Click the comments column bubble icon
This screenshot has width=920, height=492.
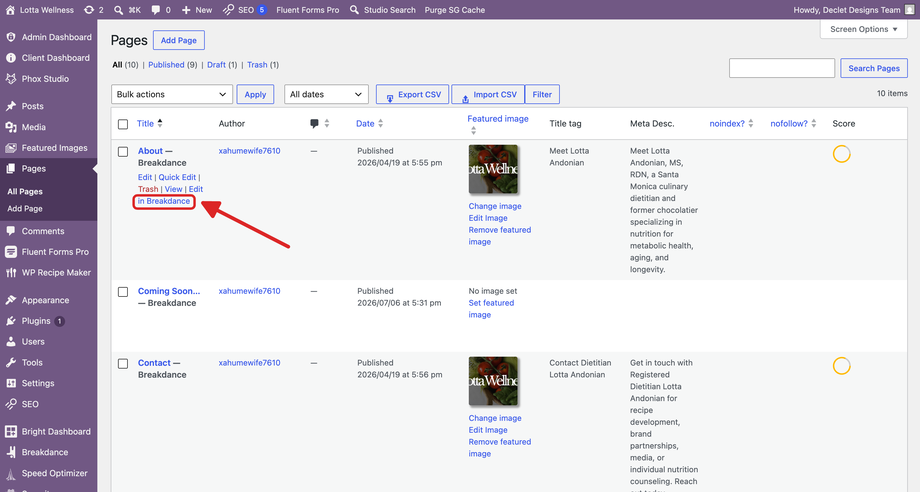[x=314, y=124]
